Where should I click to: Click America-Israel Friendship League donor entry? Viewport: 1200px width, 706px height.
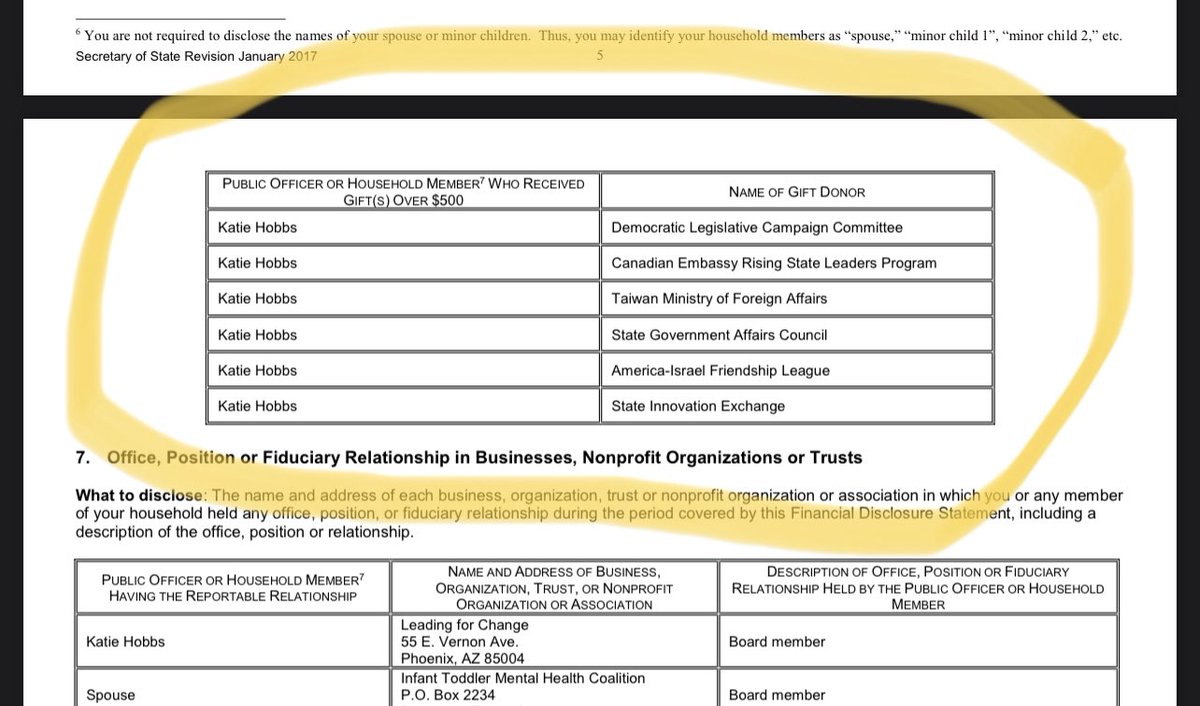click(x=720, y=371)
